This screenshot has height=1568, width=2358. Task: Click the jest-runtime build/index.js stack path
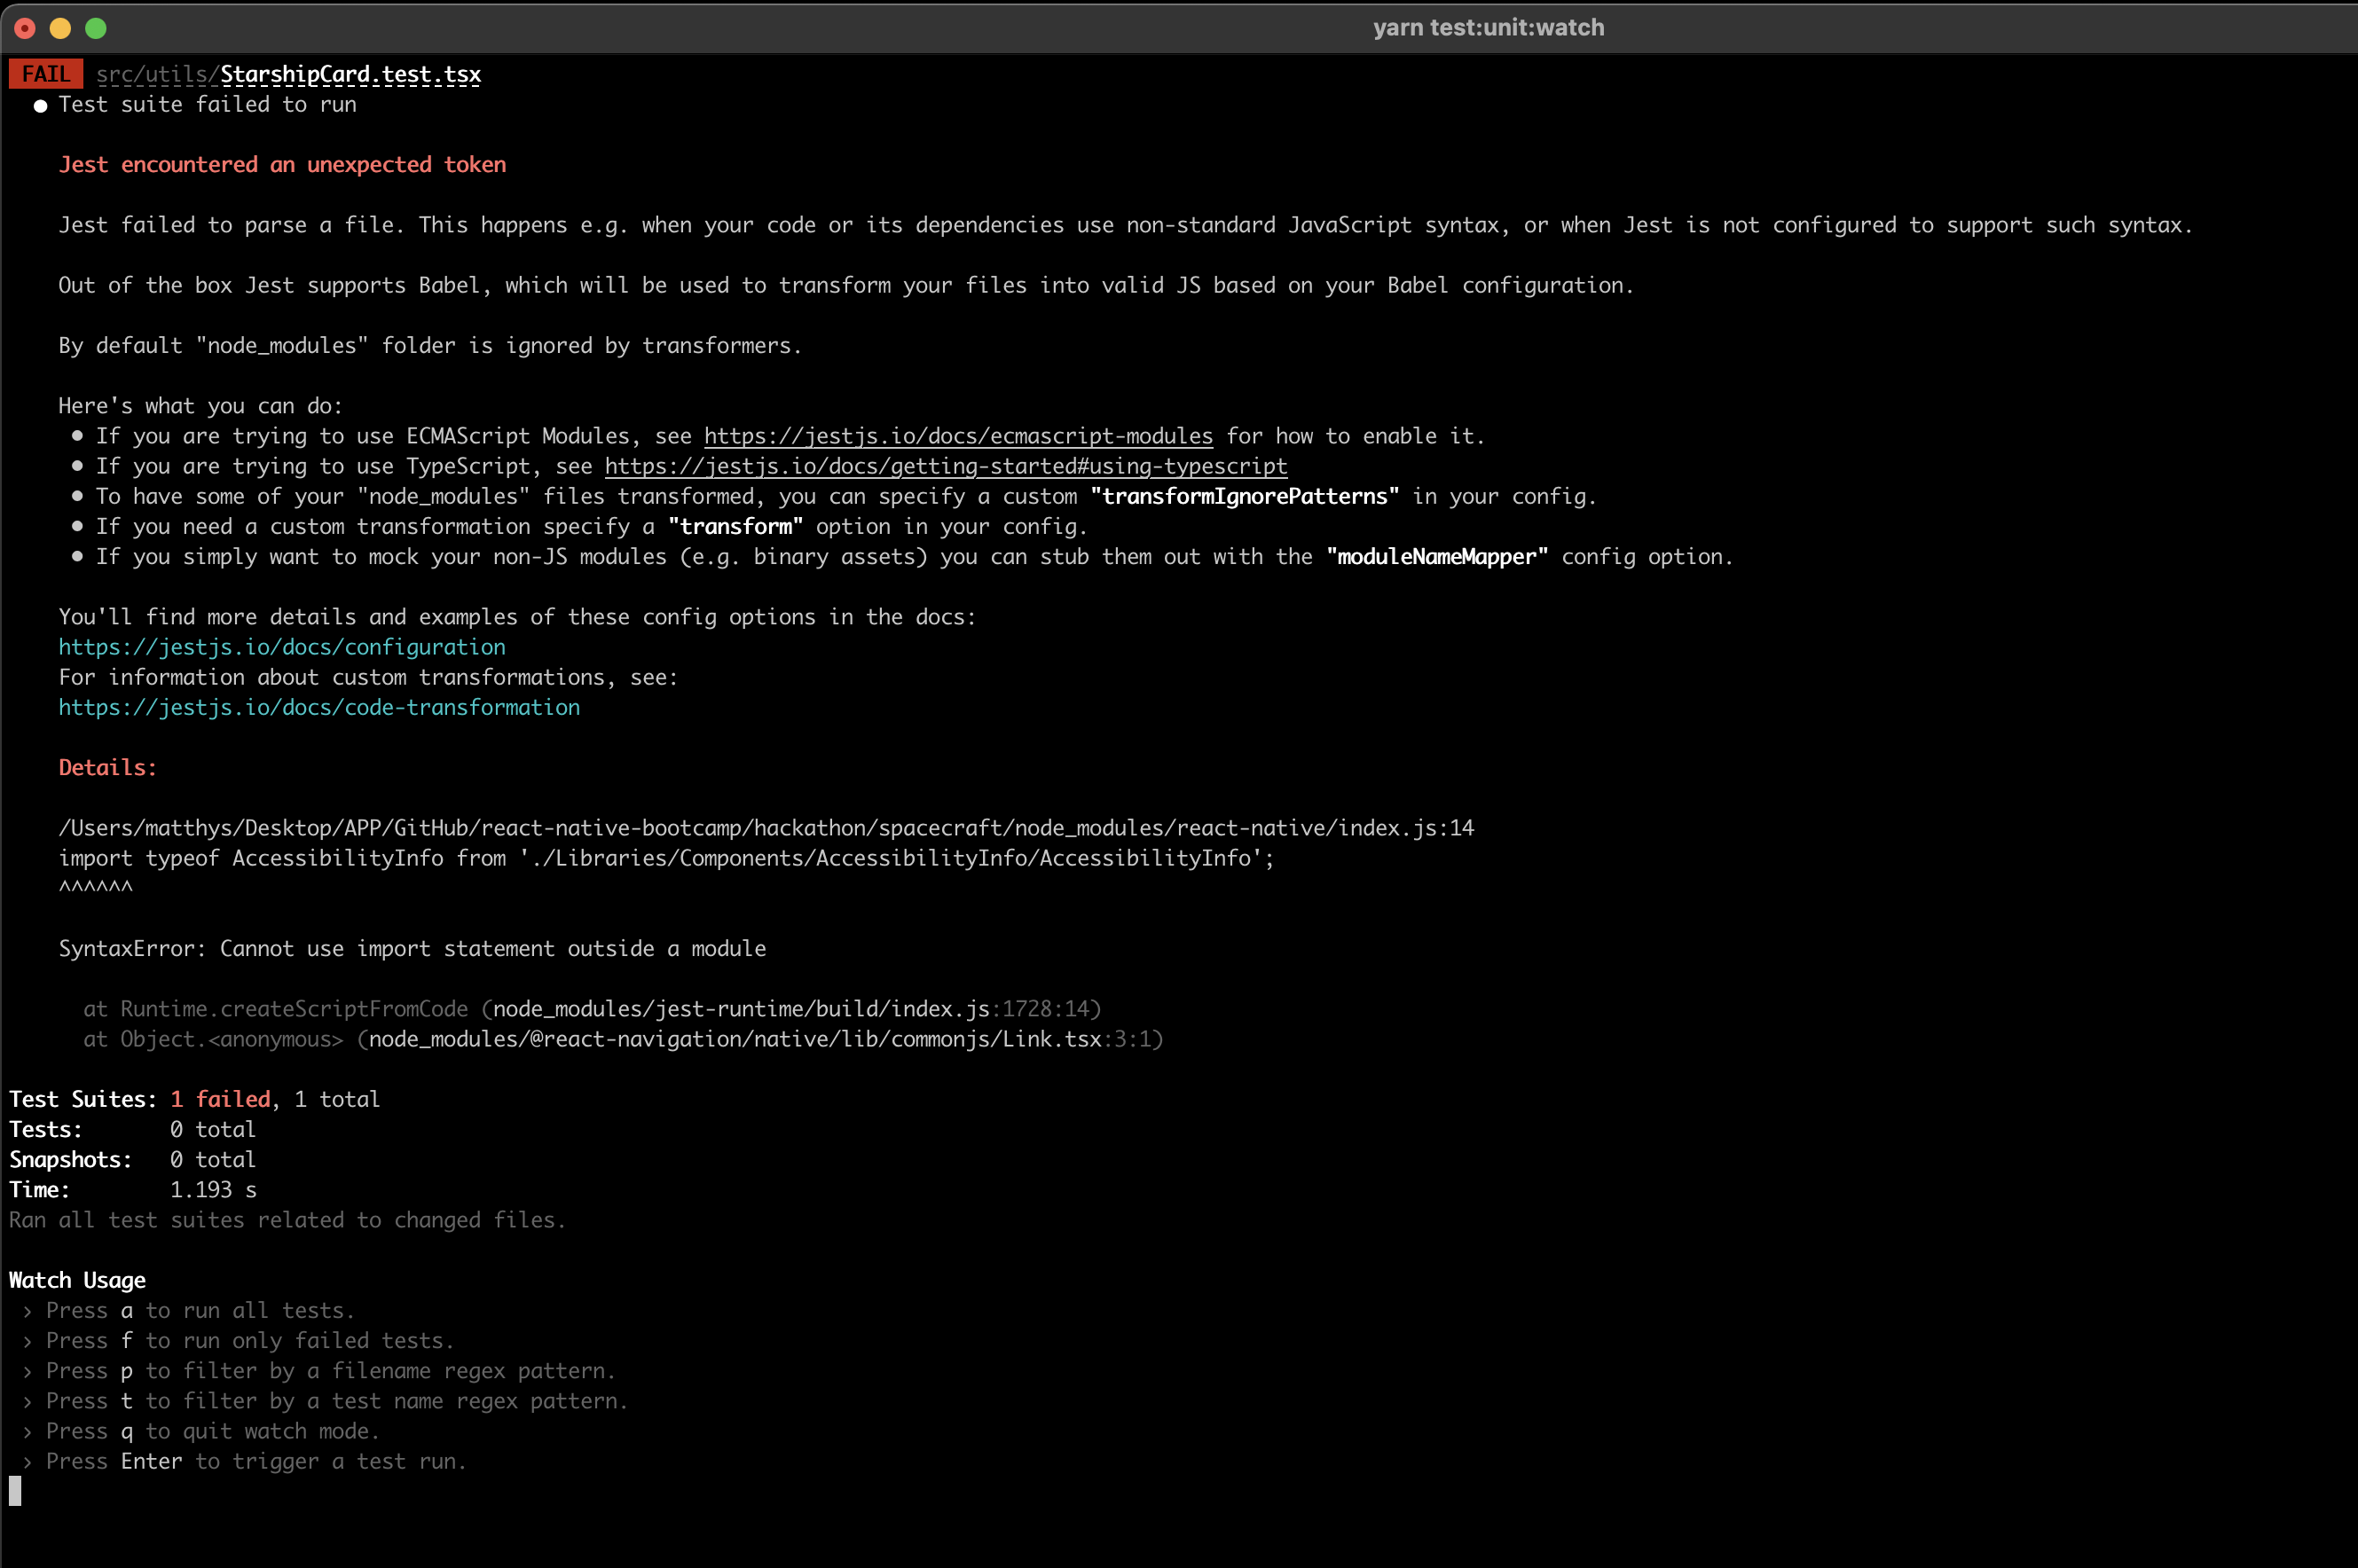point(740,1009)
